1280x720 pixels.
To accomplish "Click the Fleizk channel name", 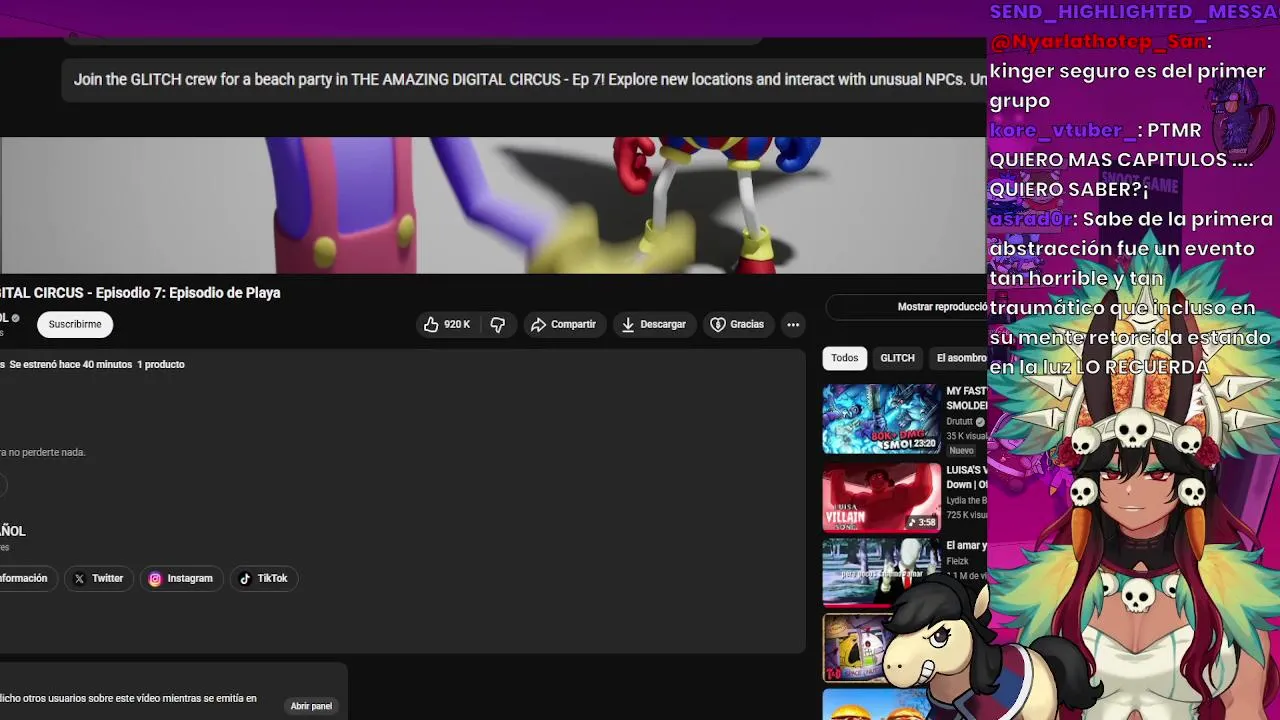I will tap(957, 561).
